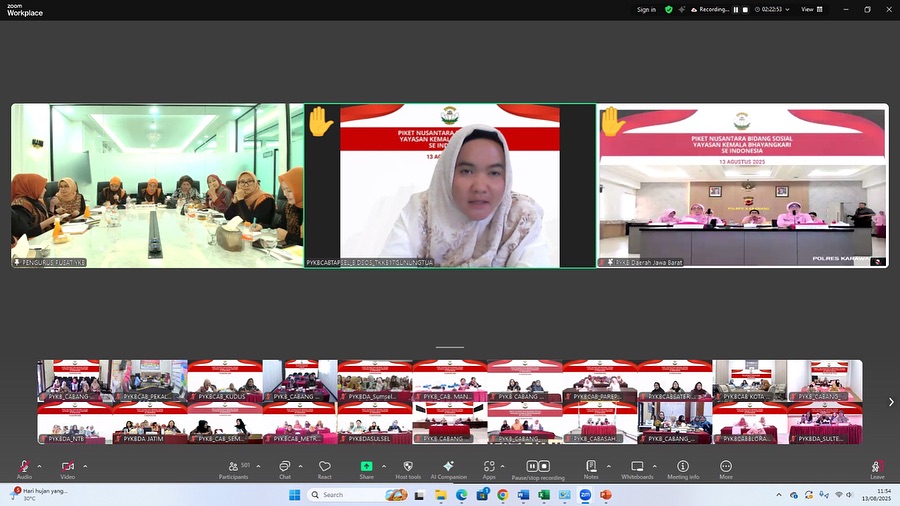Click the React heart icon
This screenshot has height=506, width=900.
coord(325,468)
